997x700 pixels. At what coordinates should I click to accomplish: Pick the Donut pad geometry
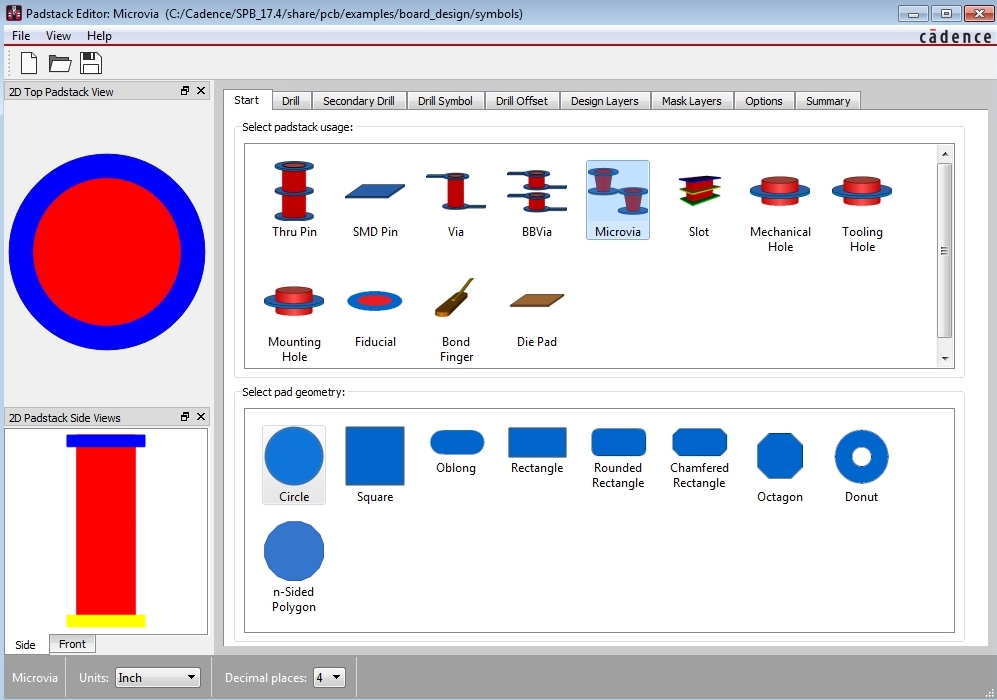(x=861, y=465)
